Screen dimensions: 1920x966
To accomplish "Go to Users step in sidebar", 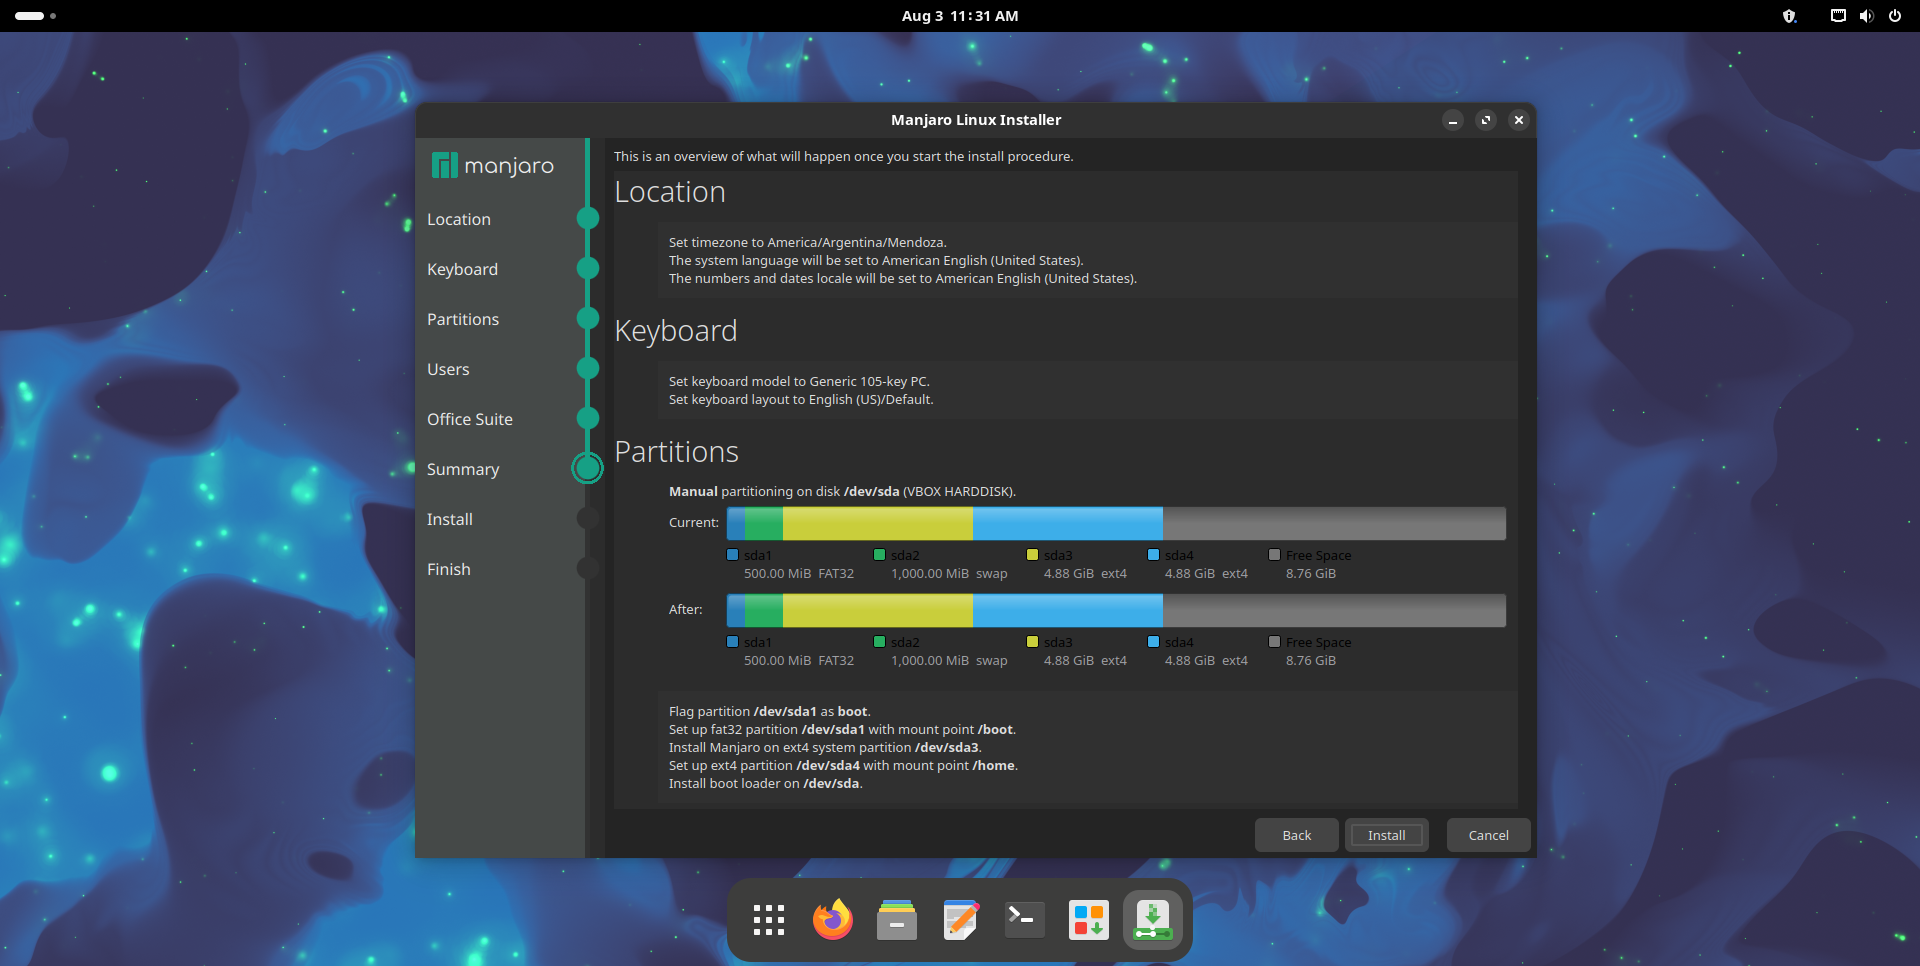I will (x=448, y=369).
